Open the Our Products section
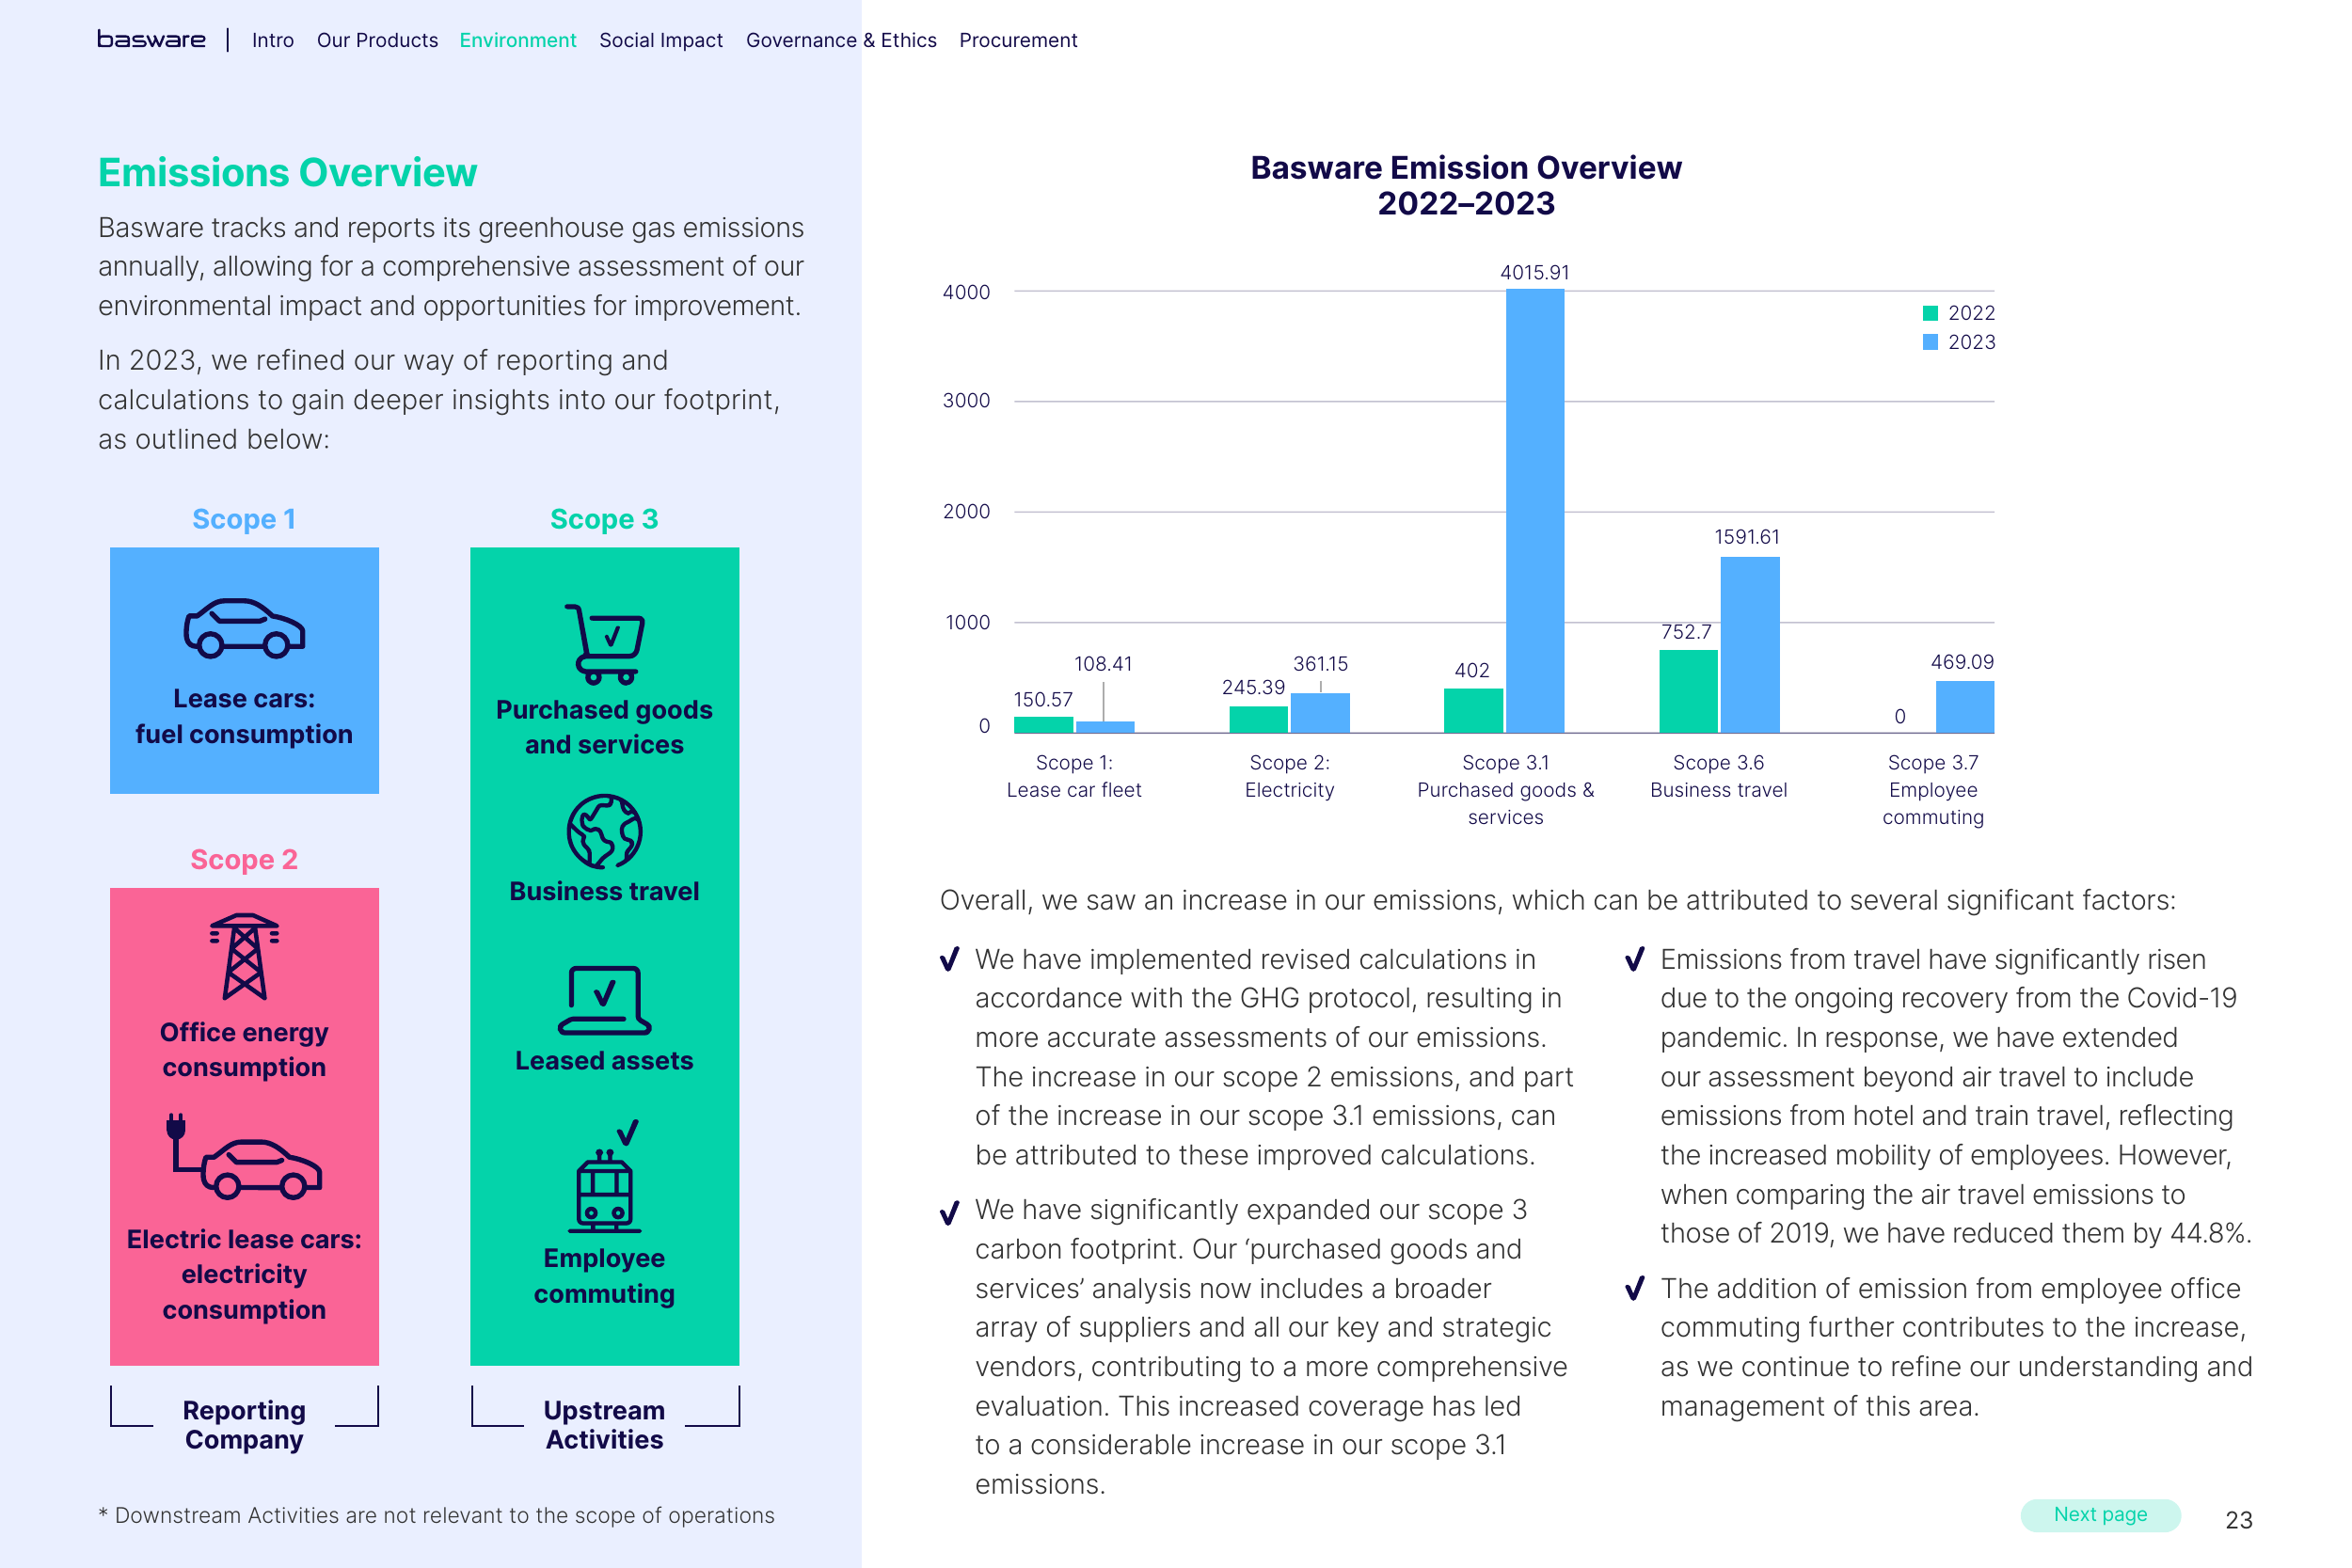 pos(377,40)
